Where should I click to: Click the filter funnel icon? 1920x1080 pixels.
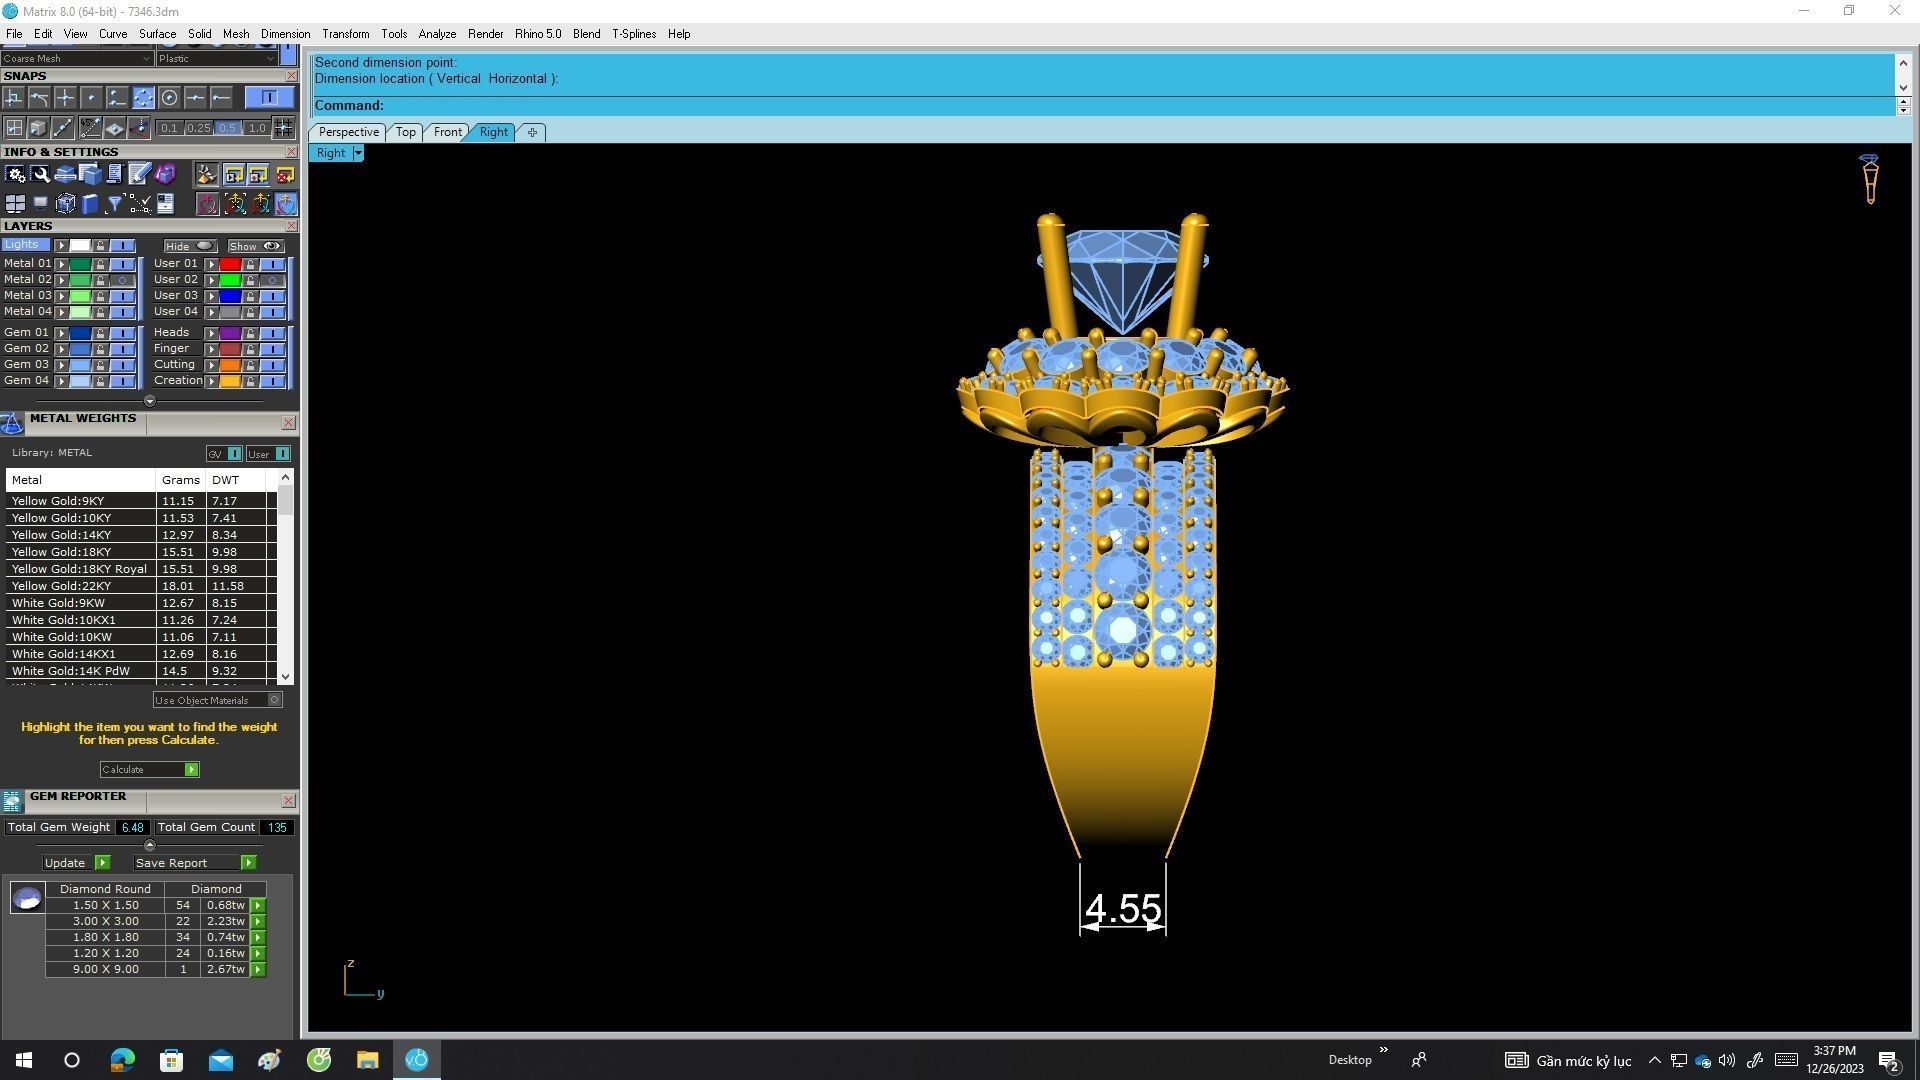tap(114, 205)
